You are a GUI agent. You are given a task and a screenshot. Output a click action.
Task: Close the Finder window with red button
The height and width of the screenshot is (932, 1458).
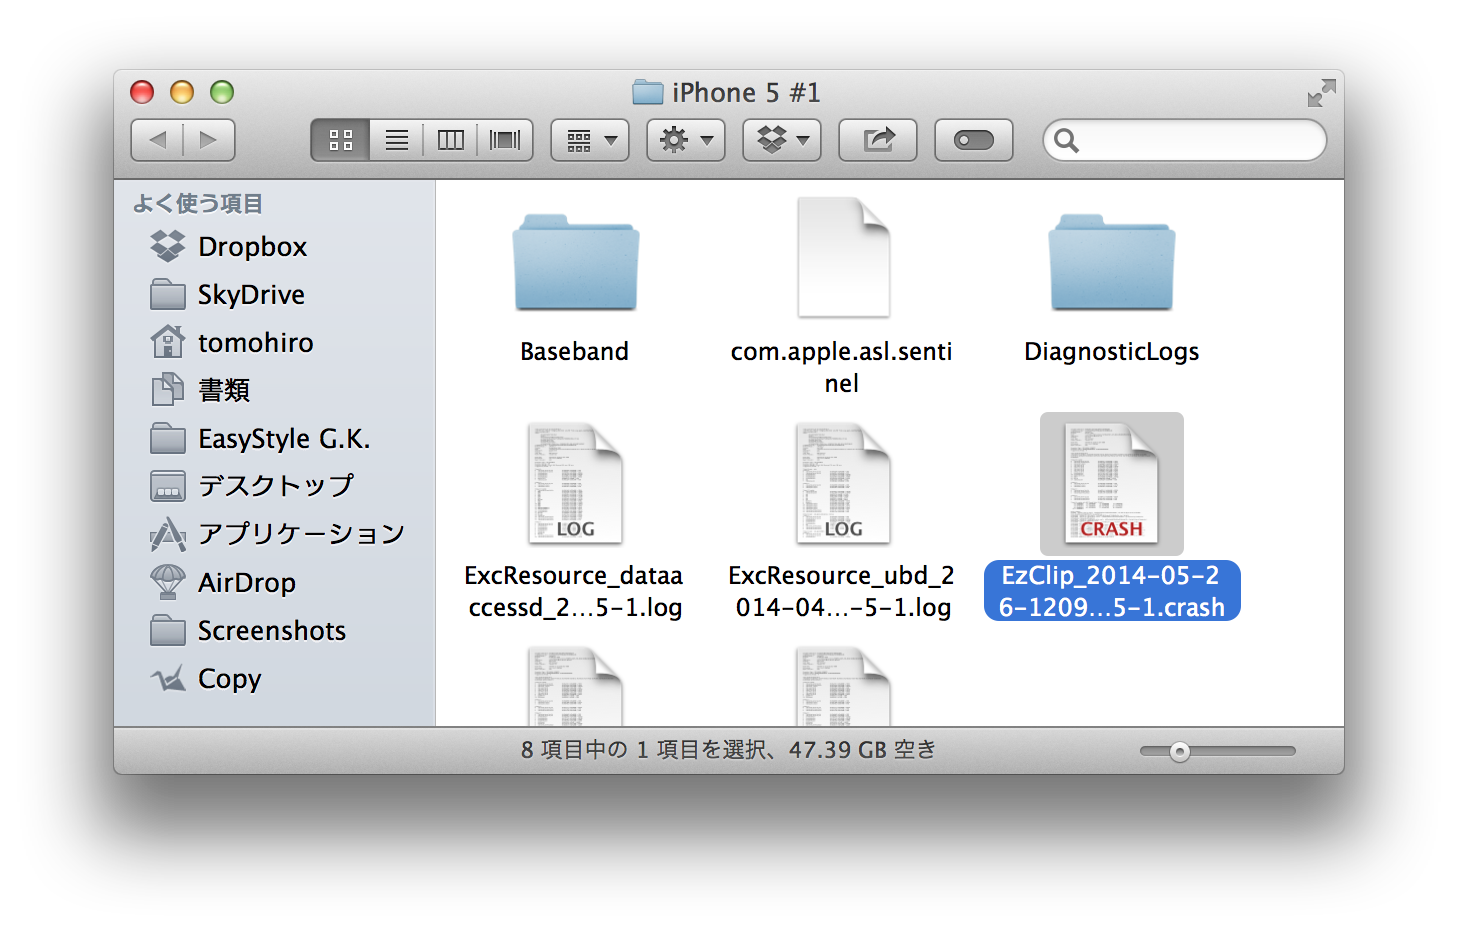pyautogui.click(x=142, y=92)
